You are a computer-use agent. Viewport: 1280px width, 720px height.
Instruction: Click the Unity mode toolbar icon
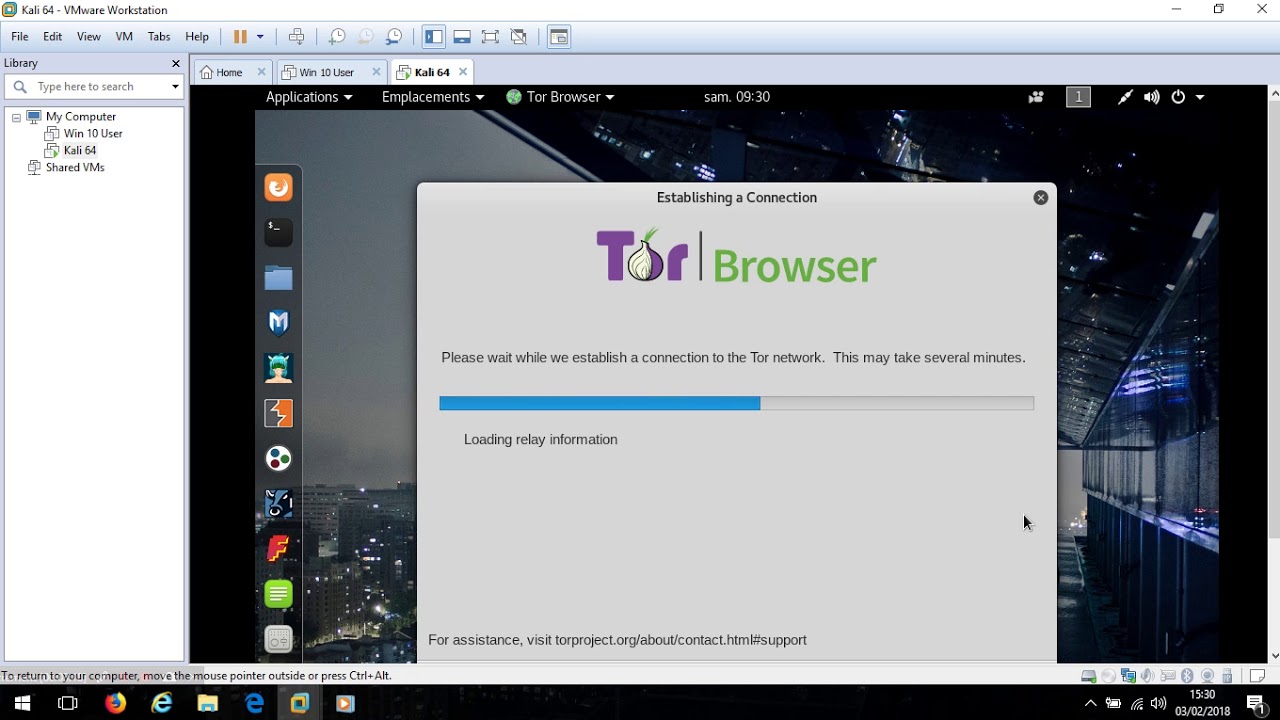click(518, 37)
